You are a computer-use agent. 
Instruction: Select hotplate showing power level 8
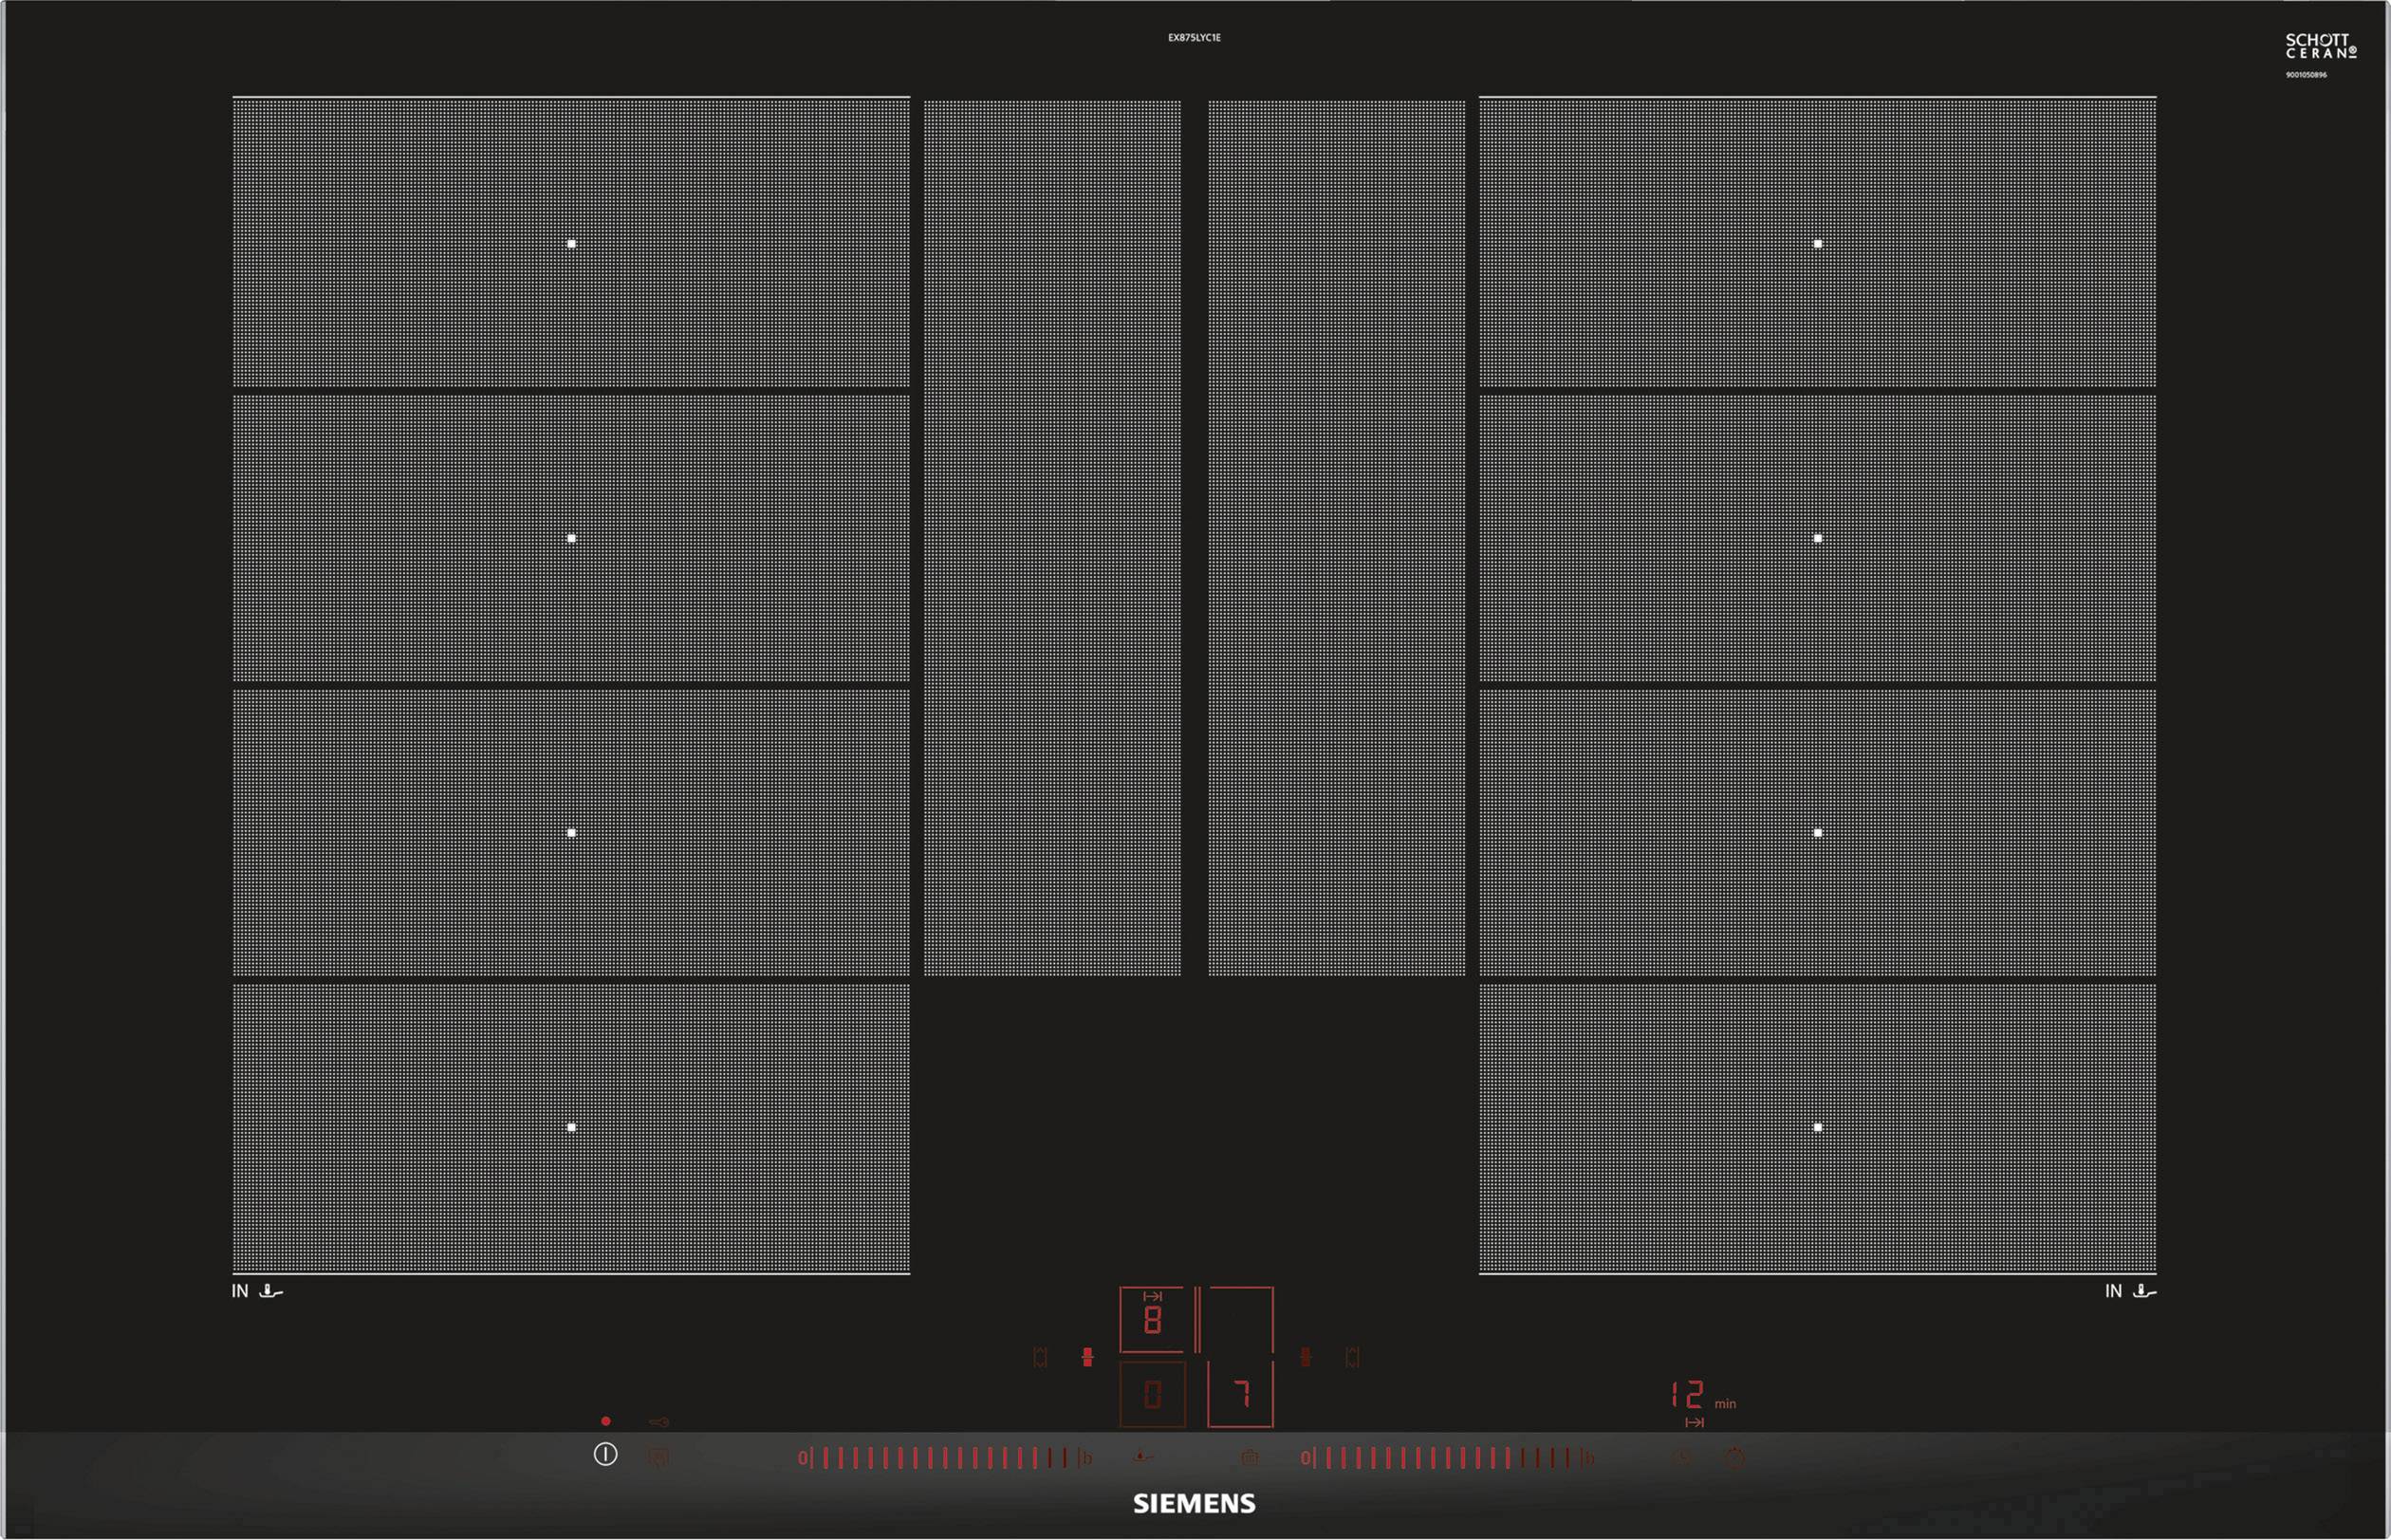coord(1152,1320)
